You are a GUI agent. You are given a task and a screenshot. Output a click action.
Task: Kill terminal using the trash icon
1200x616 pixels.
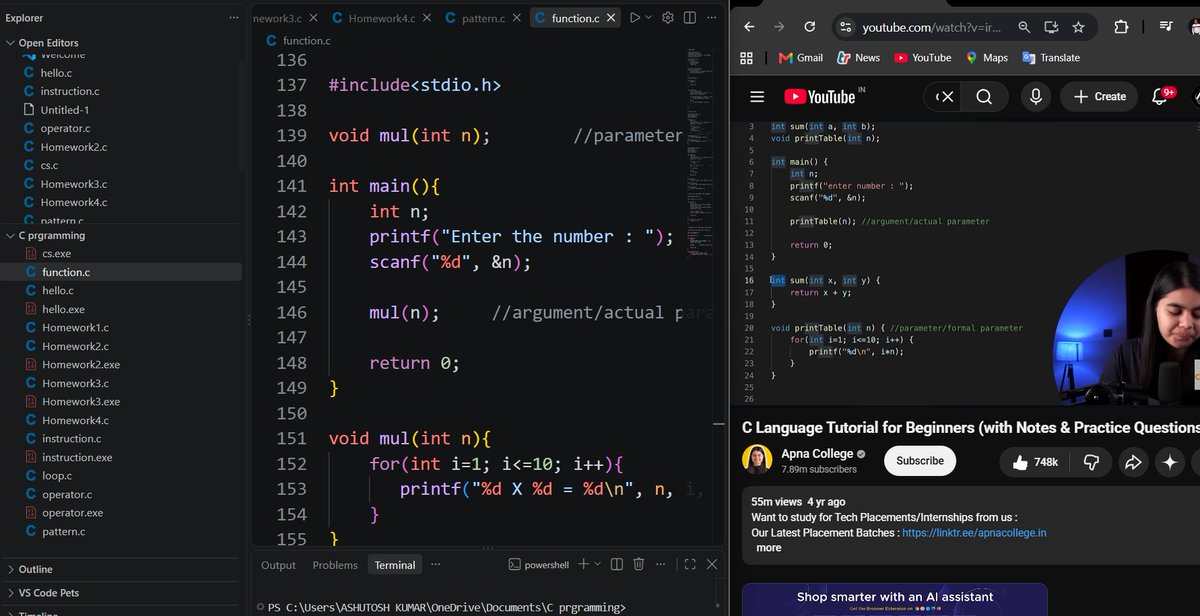point(639,564)
